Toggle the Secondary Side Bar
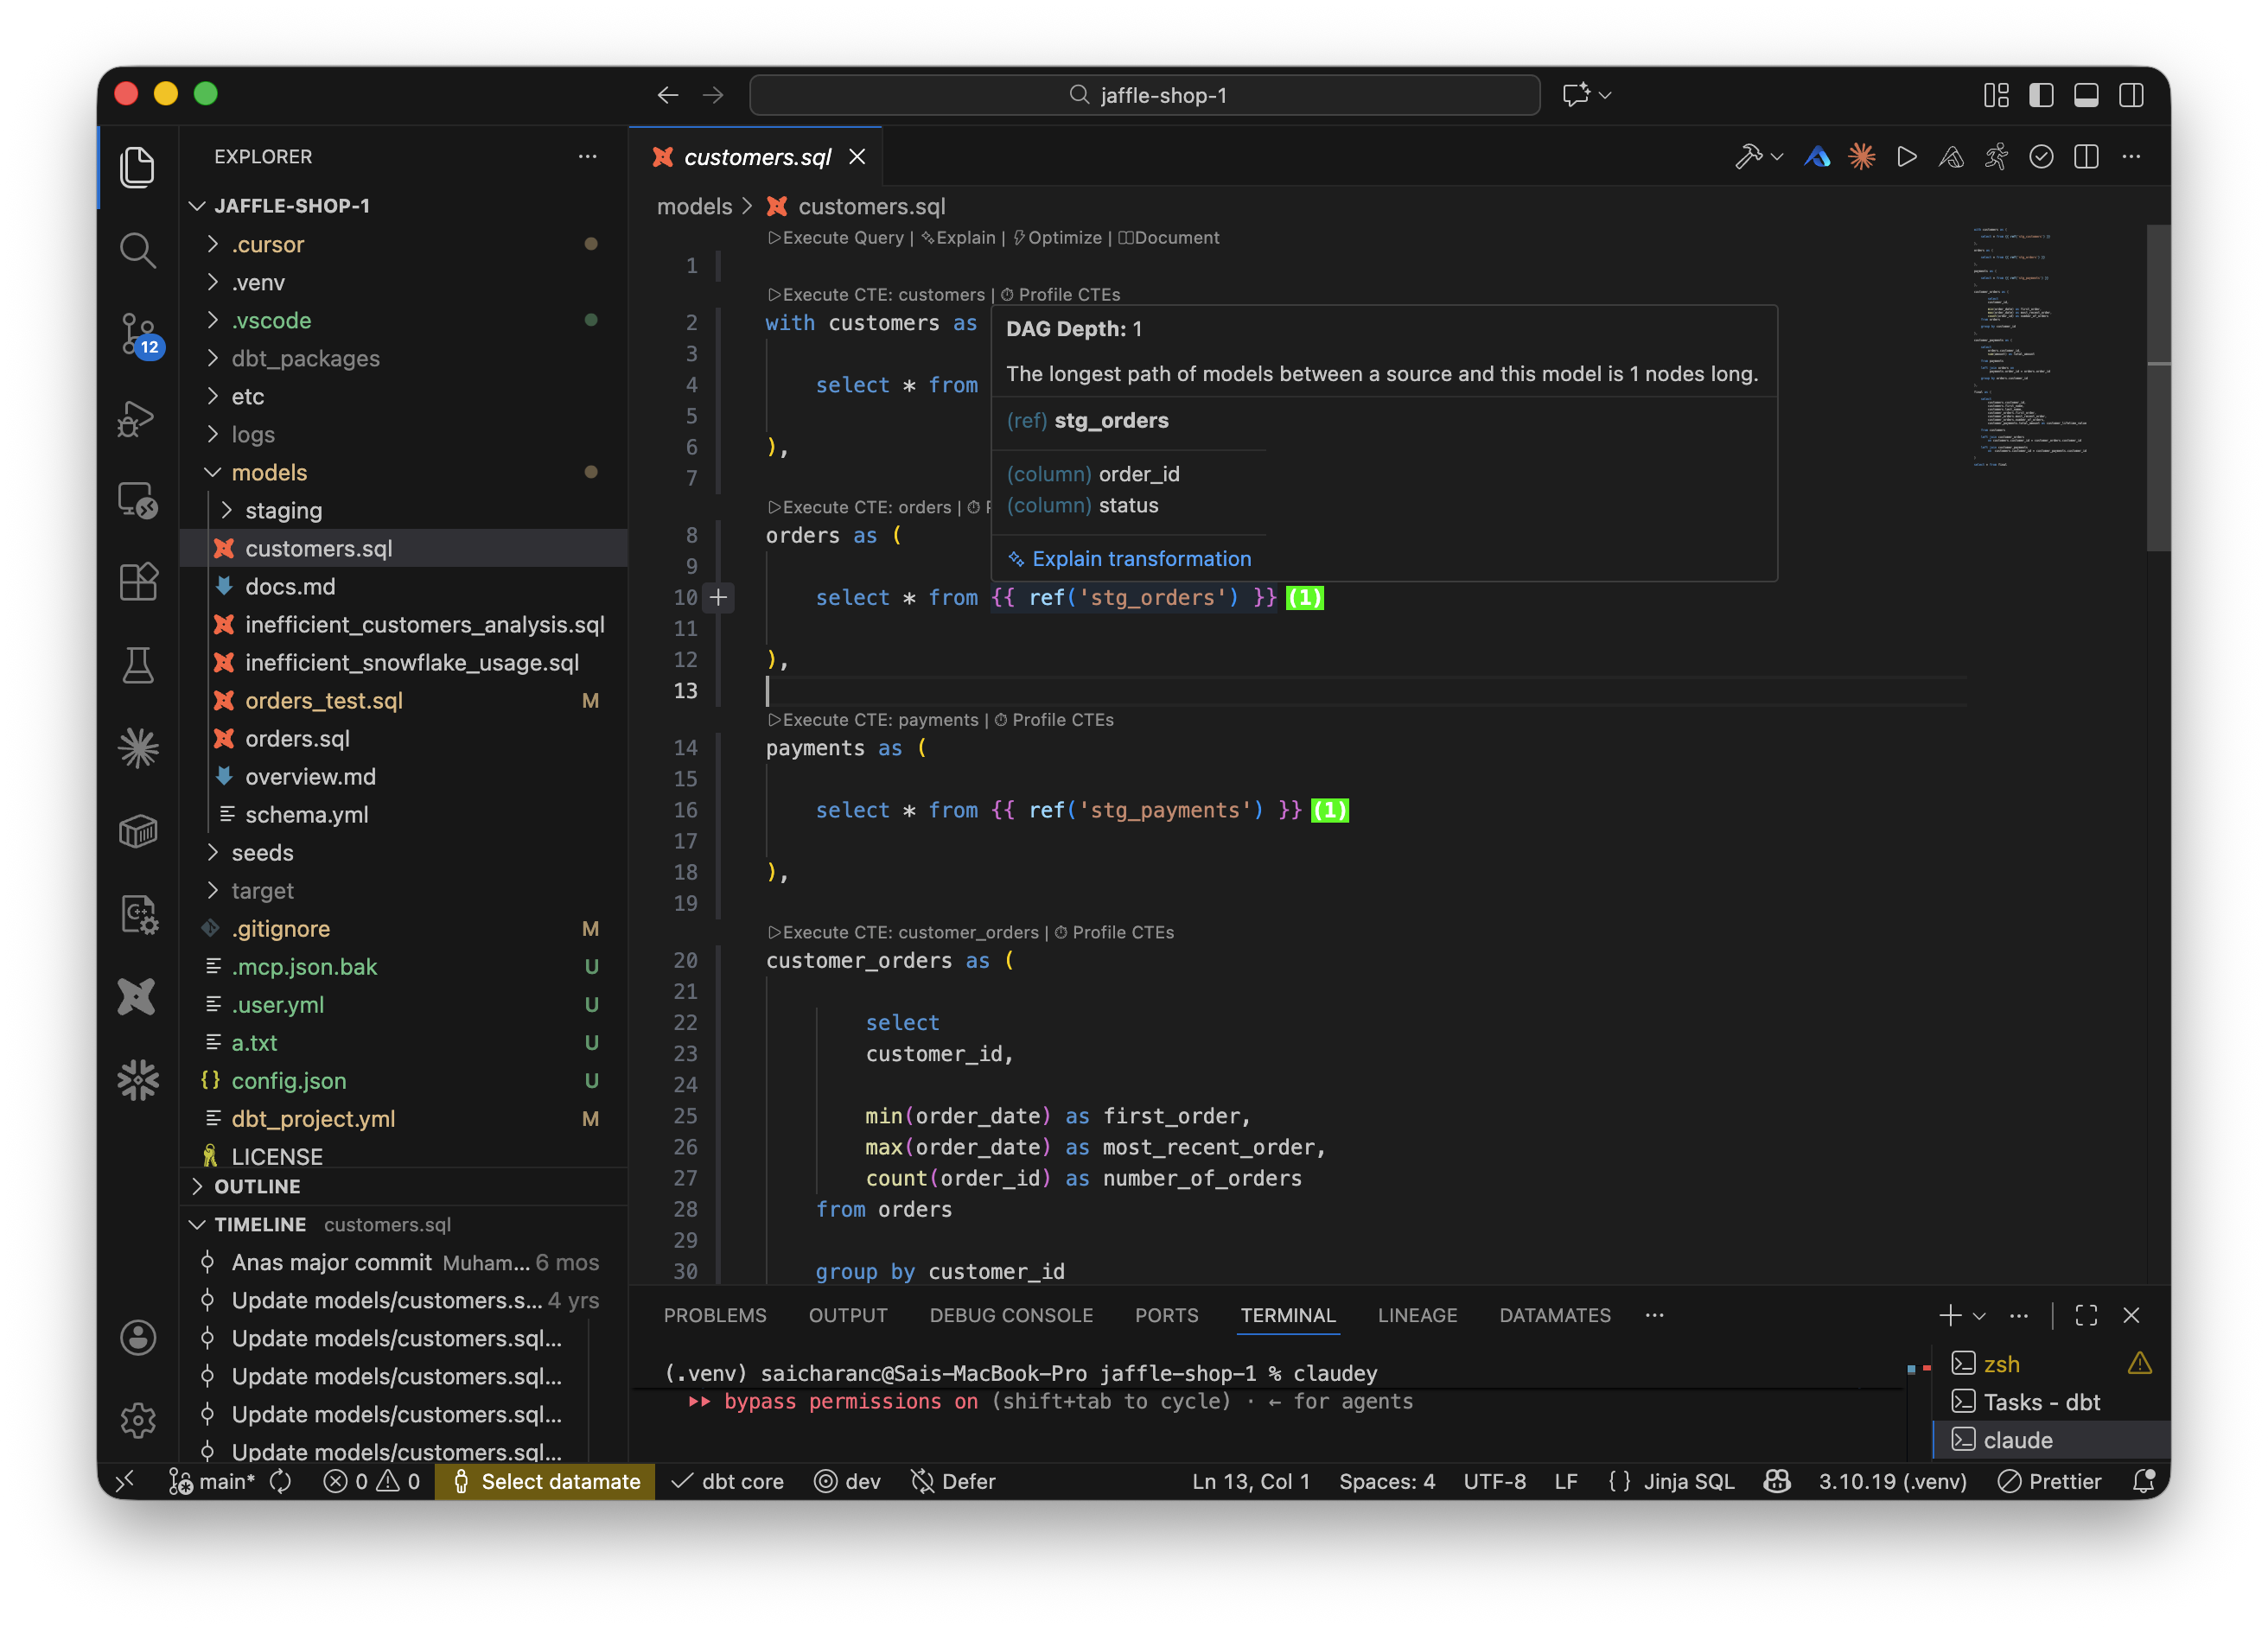The width and height of the screenshot is (2268, 1628). click(x=2131, y=95)
